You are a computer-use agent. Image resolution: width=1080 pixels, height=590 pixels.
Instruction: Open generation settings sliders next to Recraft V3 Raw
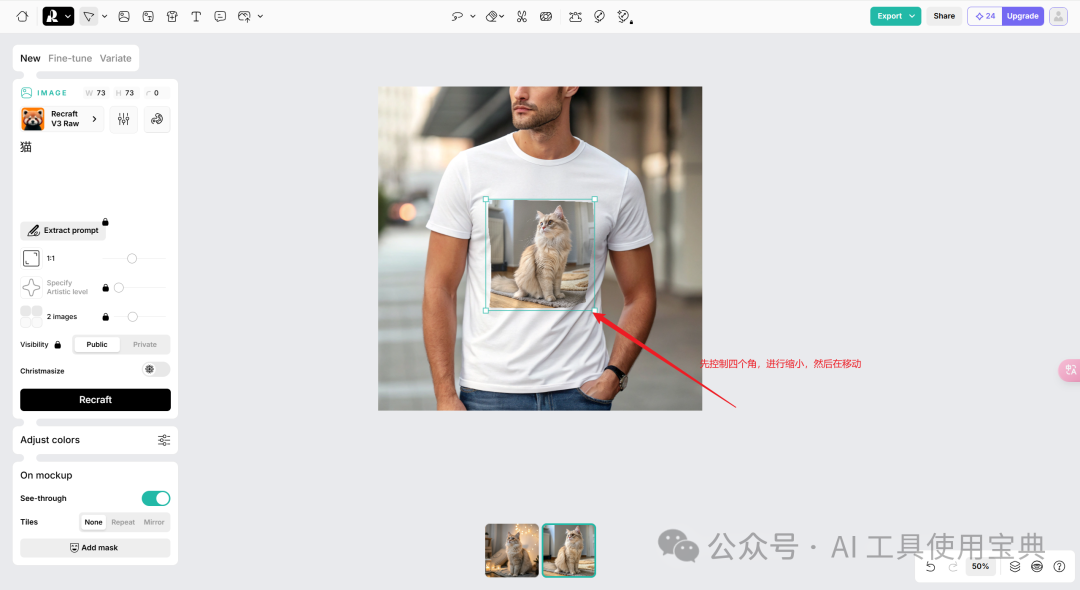(x=124, y=119)
